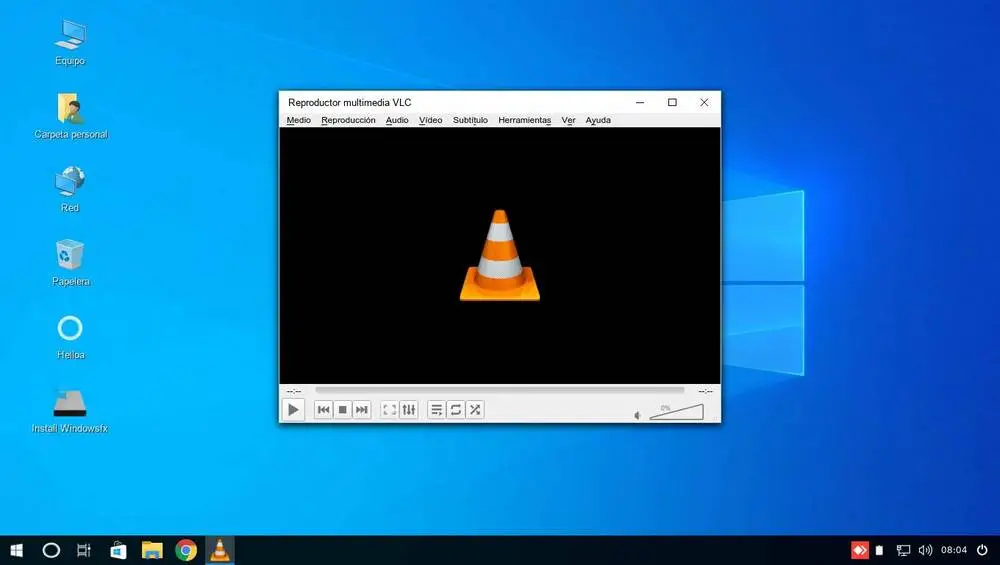This screenshot has width=1000, height=565.
Task: Open the Ayuda menu
Action: [x=598, y=120]
